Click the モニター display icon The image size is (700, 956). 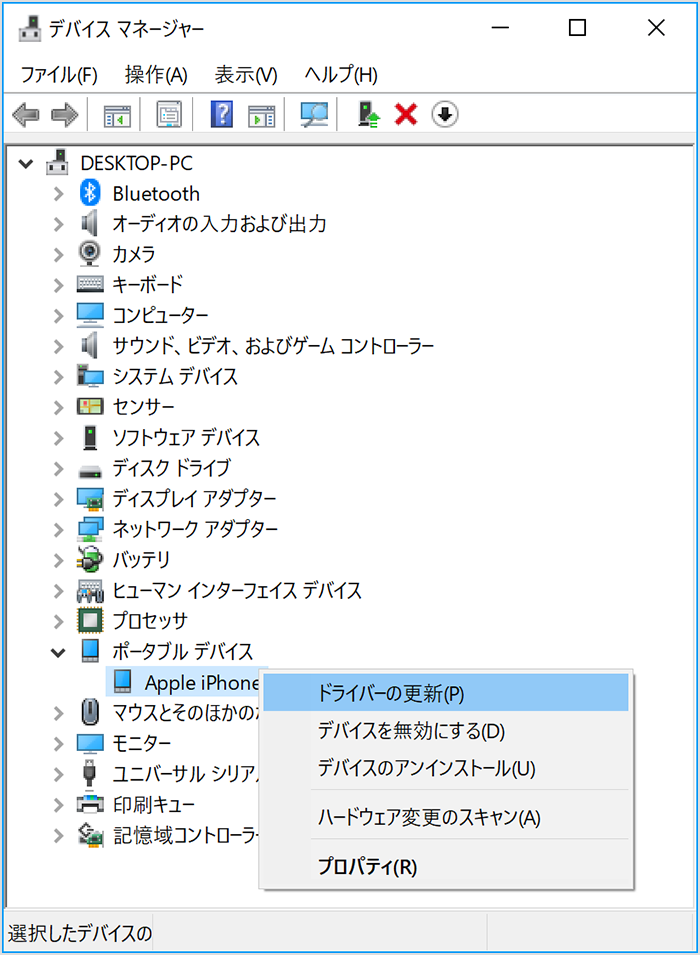click(x=90, y=743)
